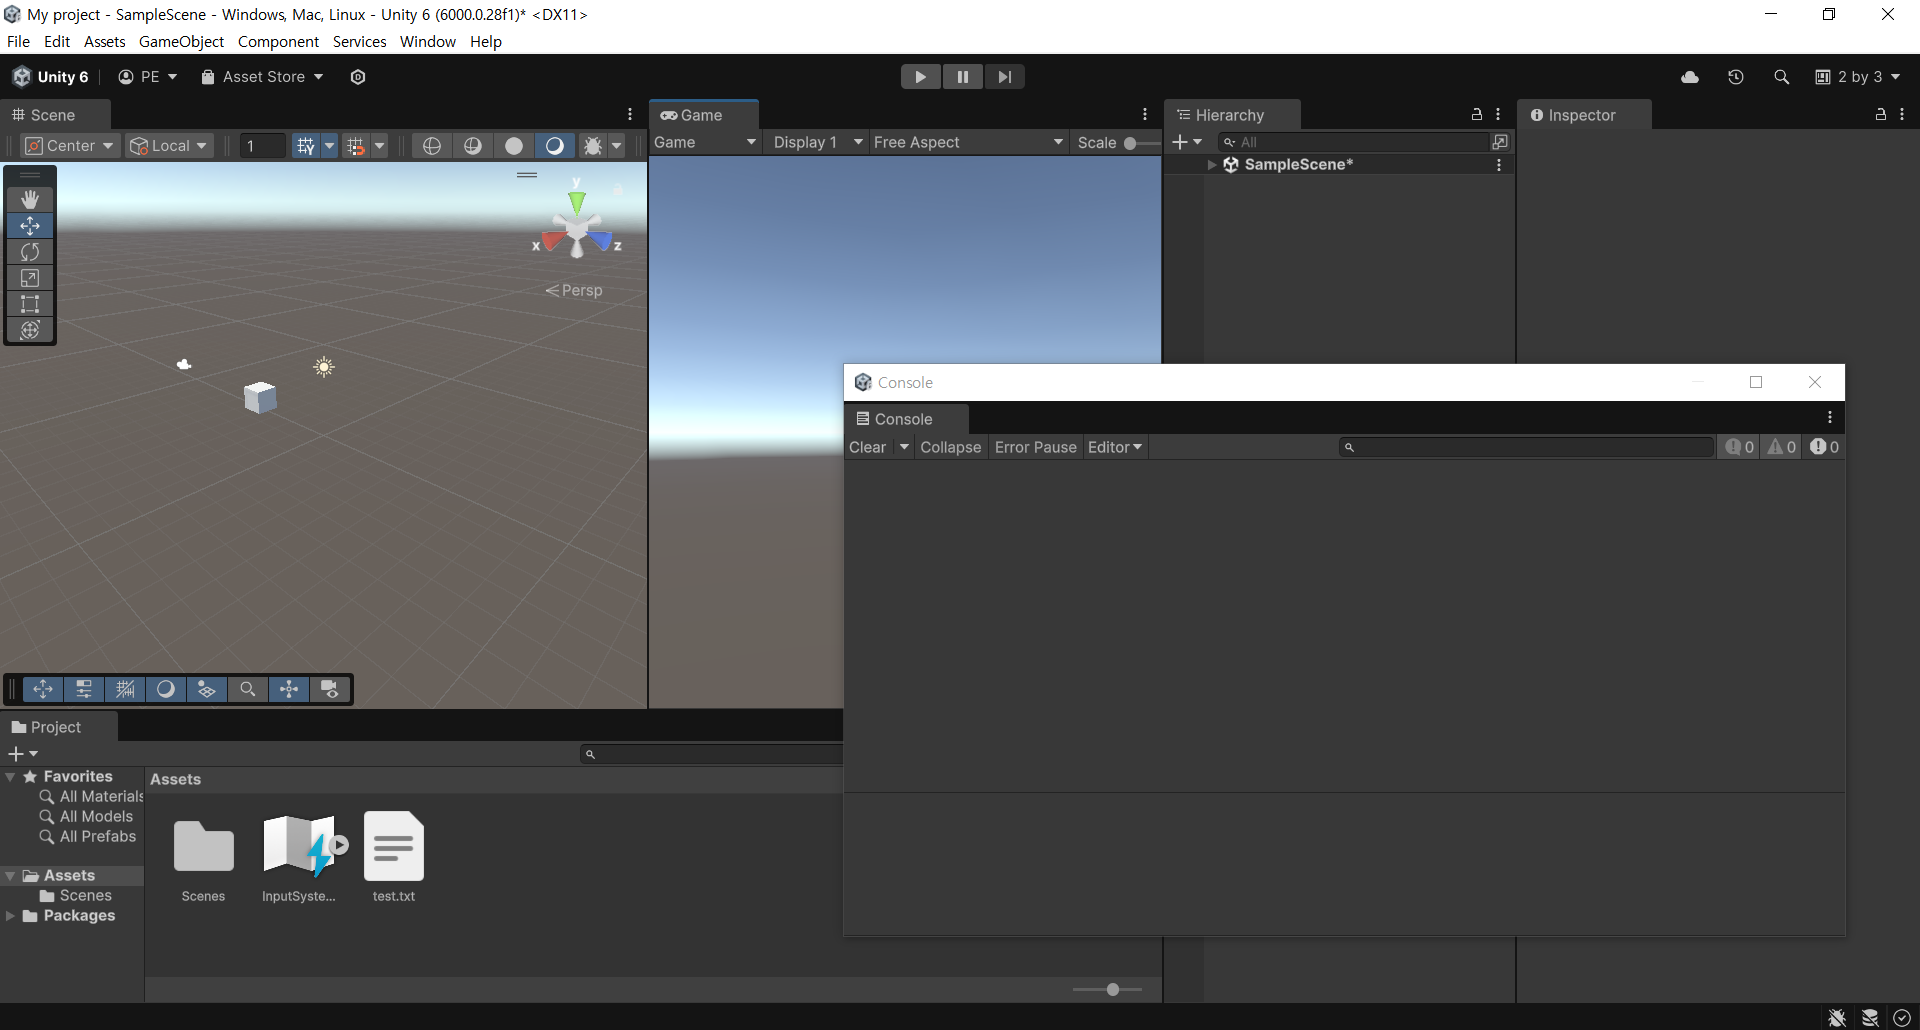1920x1030 pixels.
Task: Select the cube object in Scene
Action: point(260,397)
